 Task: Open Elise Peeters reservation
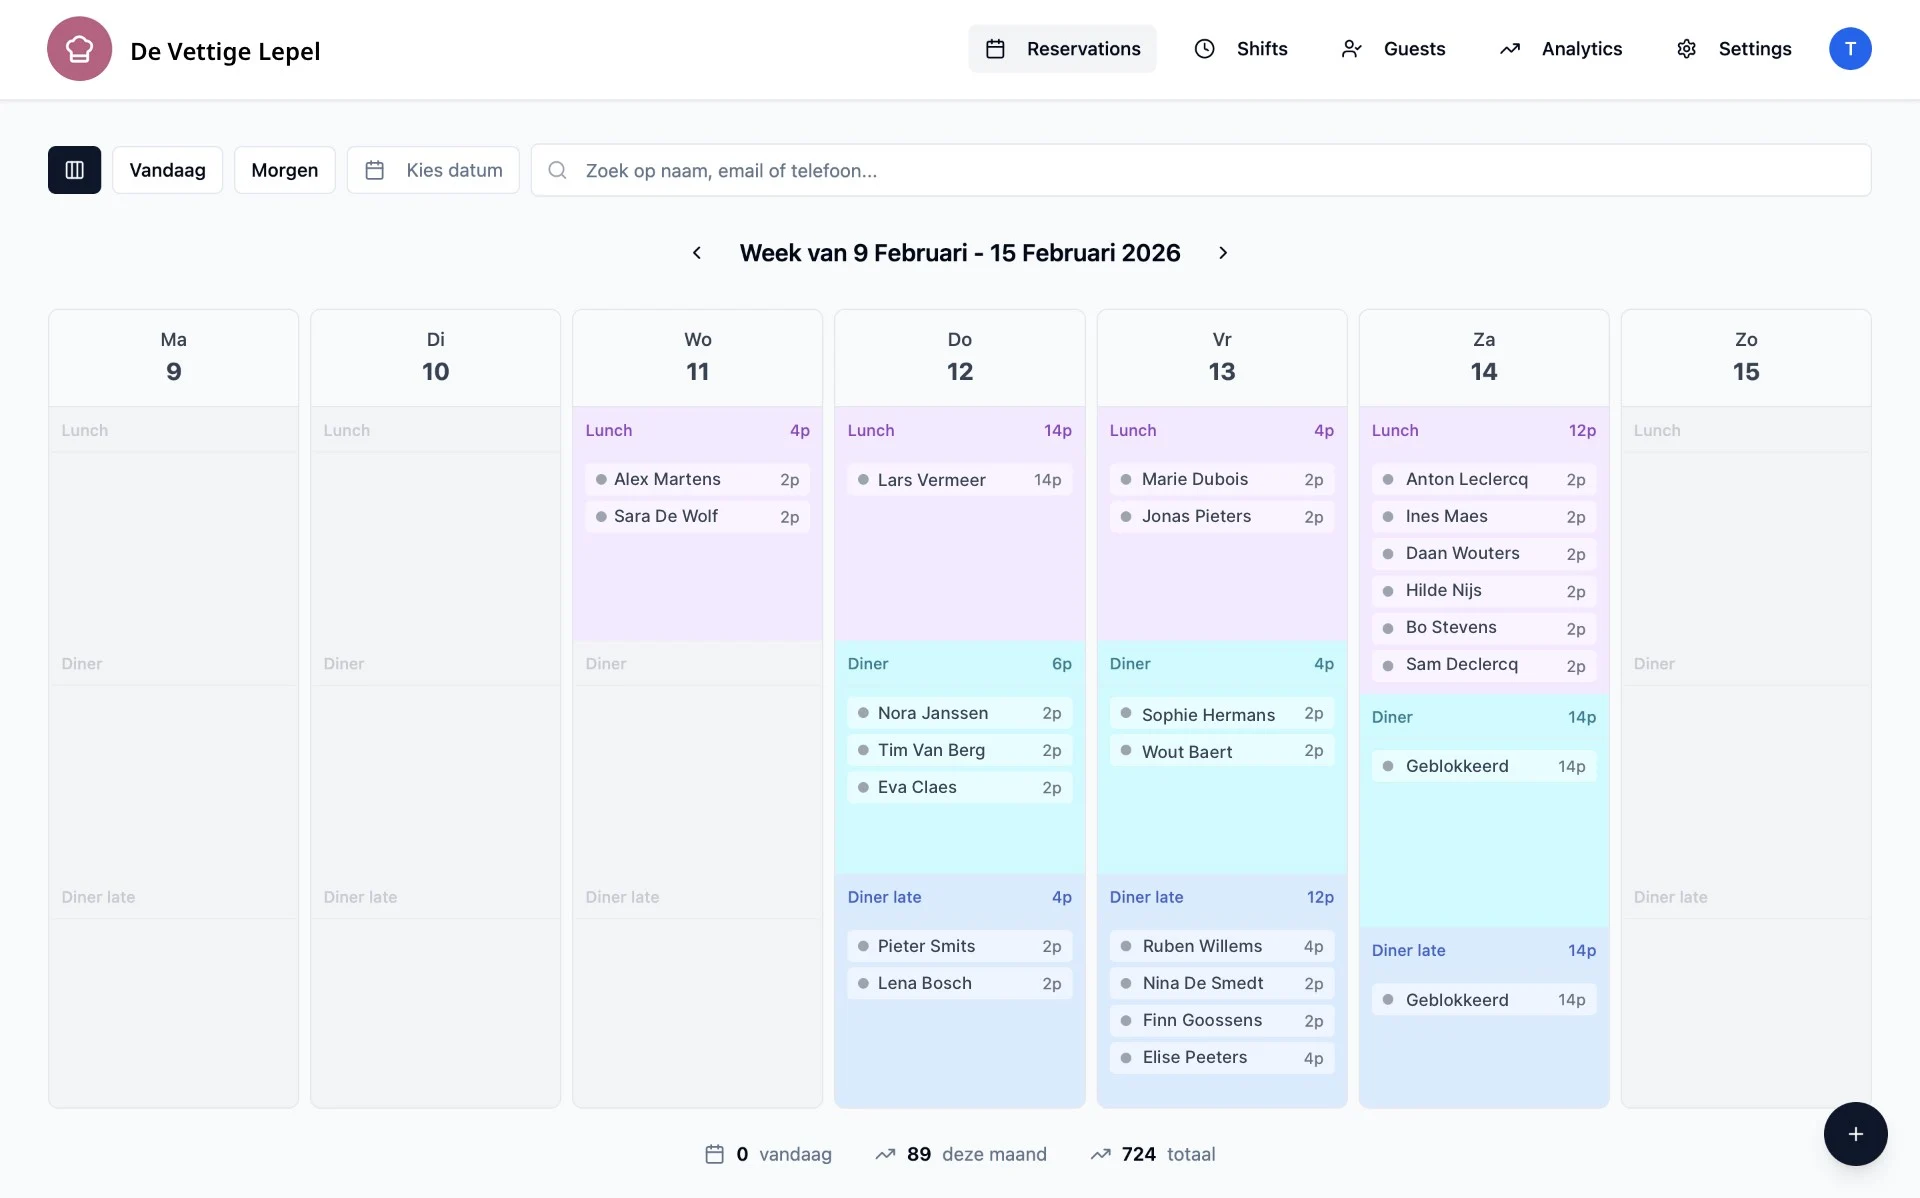pos(1222,1057)
